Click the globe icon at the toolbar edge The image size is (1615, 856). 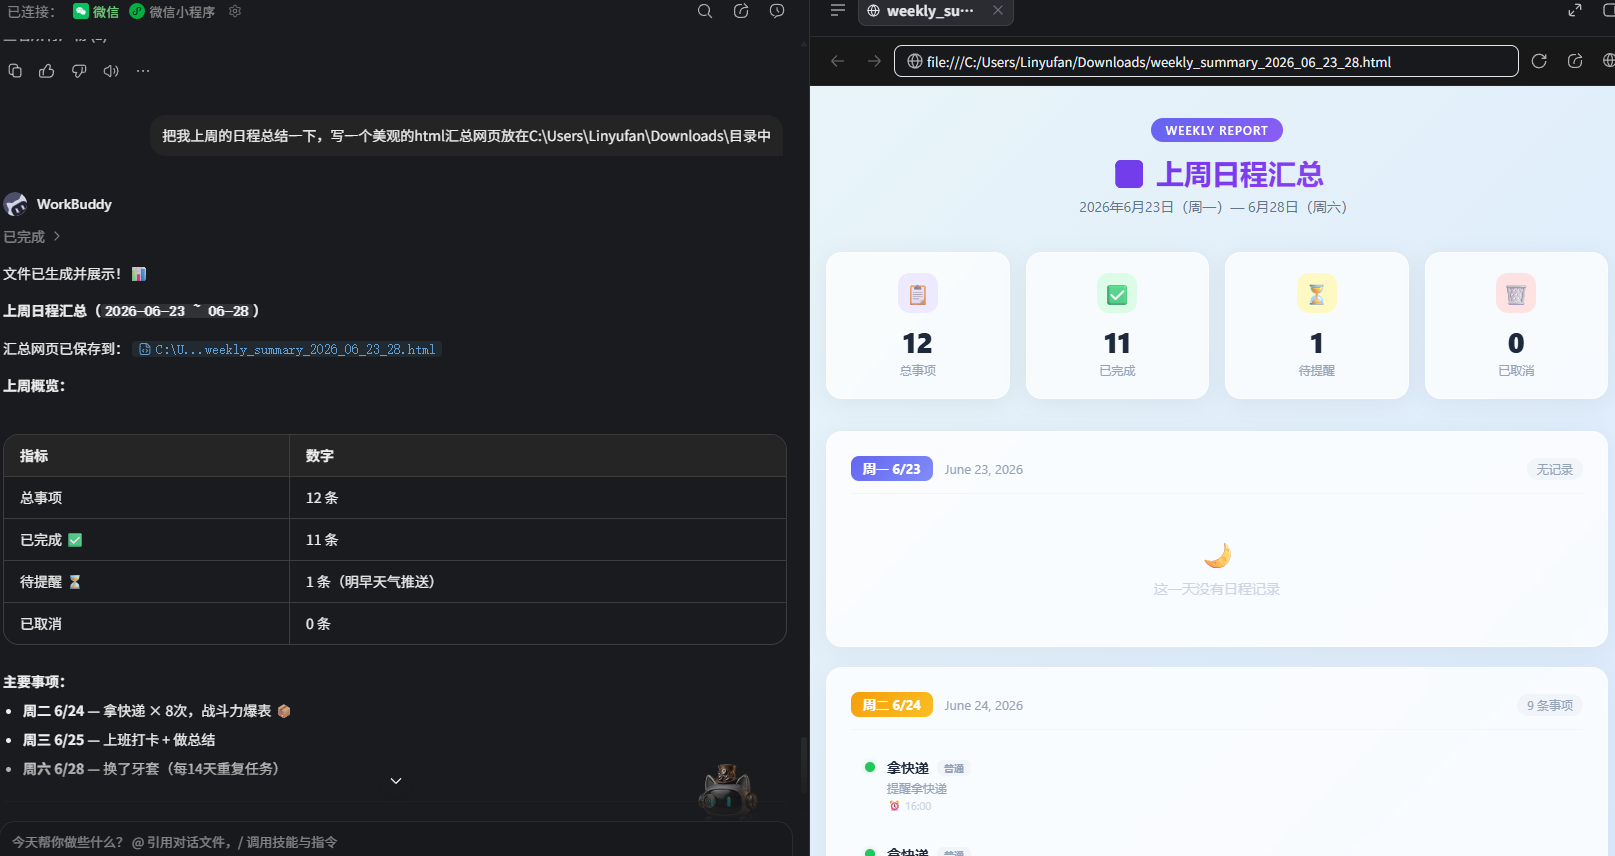1608,61
